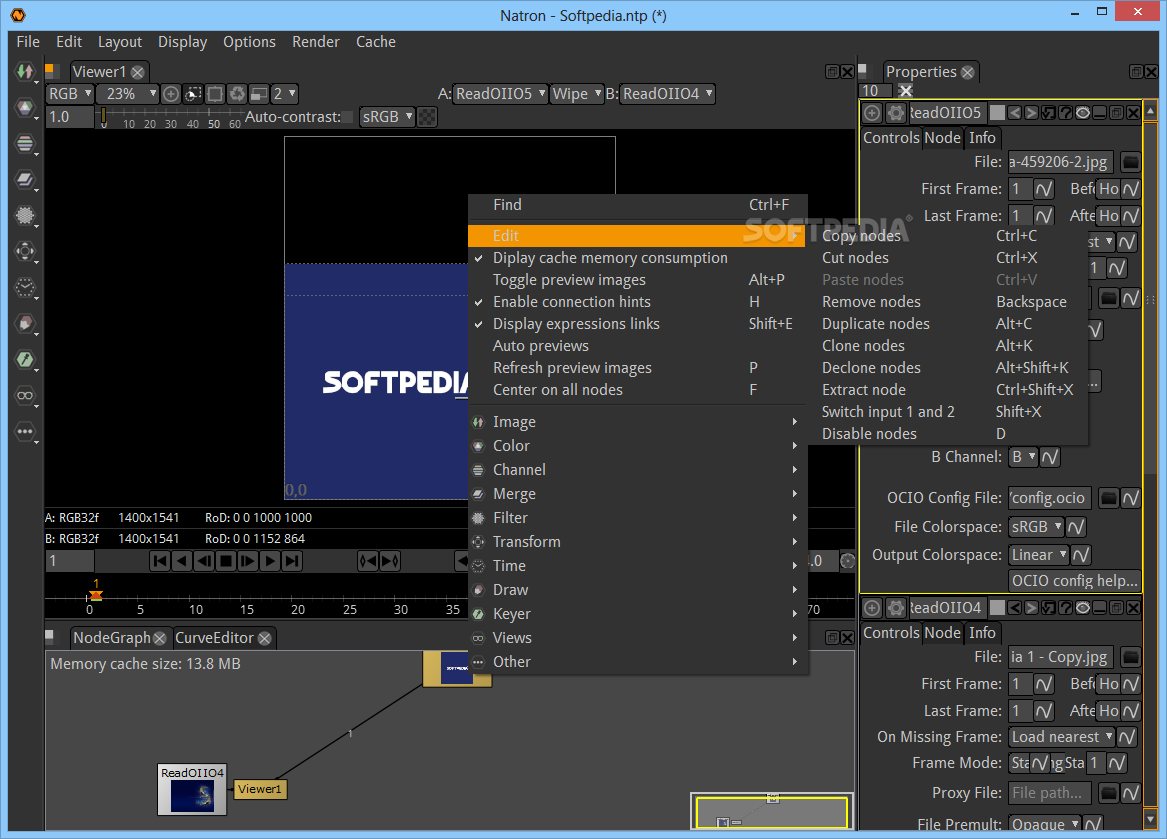Stop playback button in viewer
The image size is (1167, 839).
click(226, 561)
